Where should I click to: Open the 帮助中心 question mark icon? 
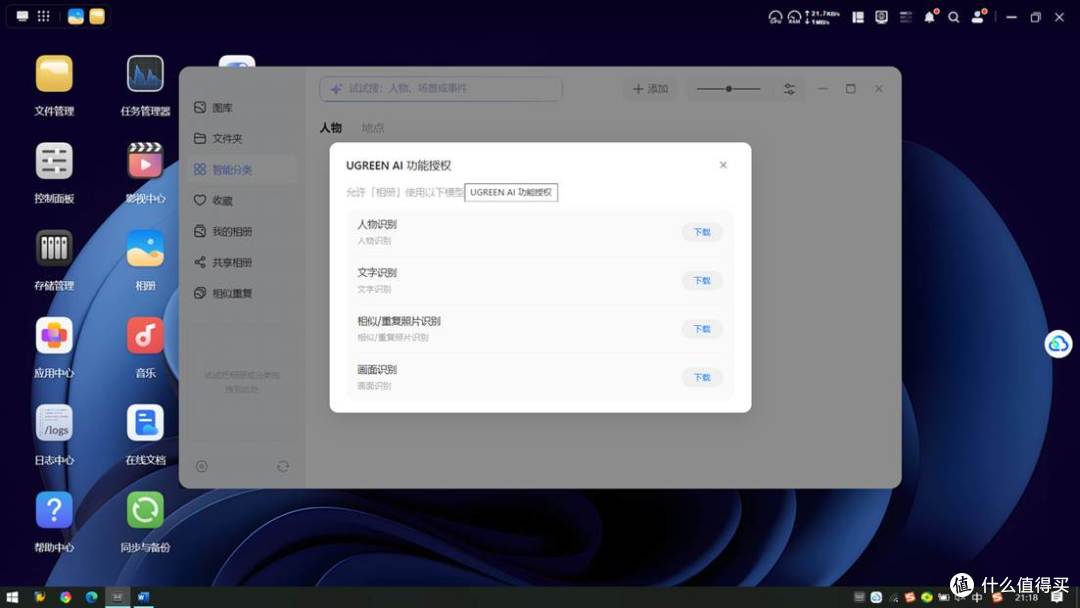tap(54, 510)
